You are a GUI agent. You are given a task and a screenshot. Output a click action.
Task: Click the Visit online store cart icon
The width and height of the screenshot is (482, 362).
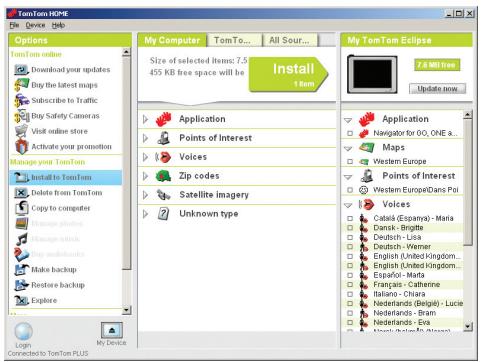(22, 131)
